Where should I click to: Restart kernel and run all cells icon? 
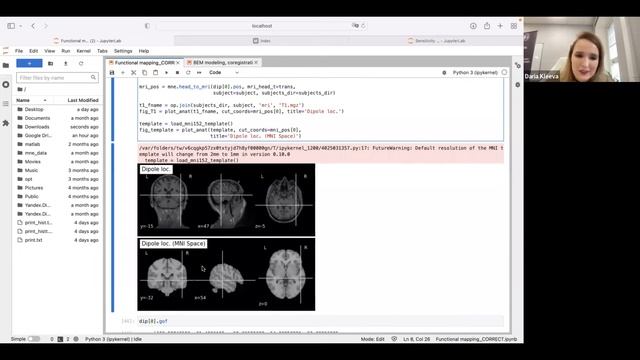coord(199,73)
